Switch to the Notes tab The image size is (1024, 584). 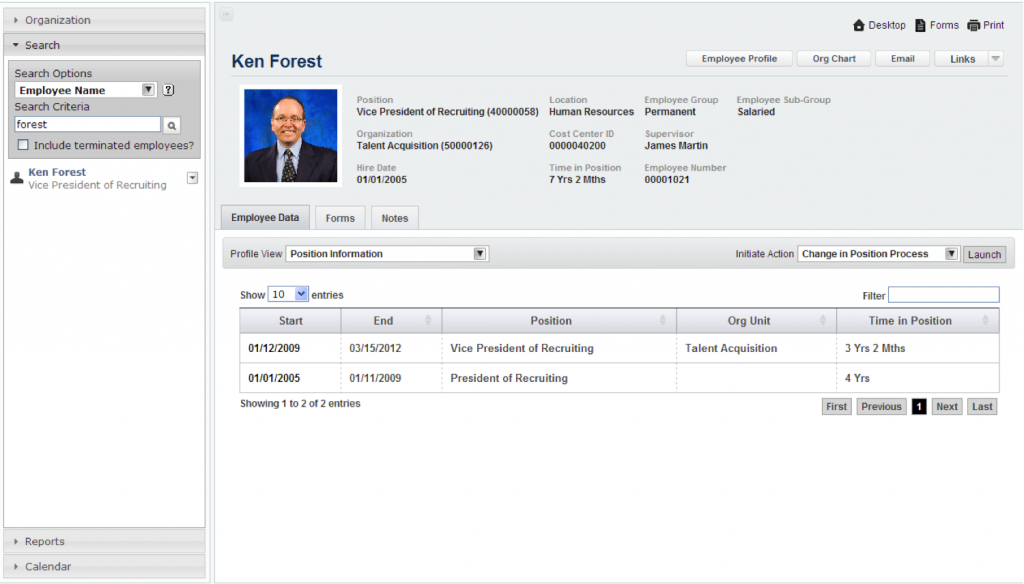coord(394,217)
